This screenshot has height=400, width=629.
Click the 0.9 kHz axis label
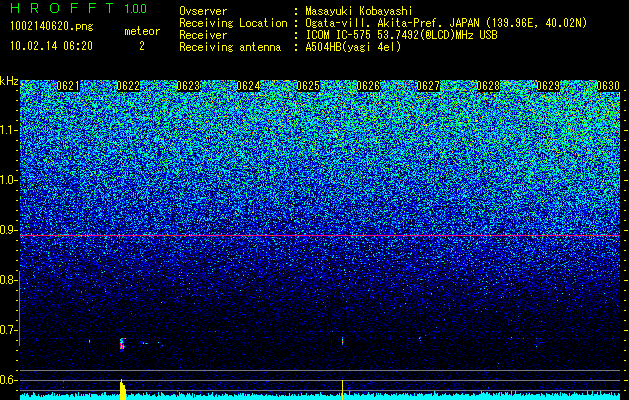pyautogui.click(x=8, y=230)
